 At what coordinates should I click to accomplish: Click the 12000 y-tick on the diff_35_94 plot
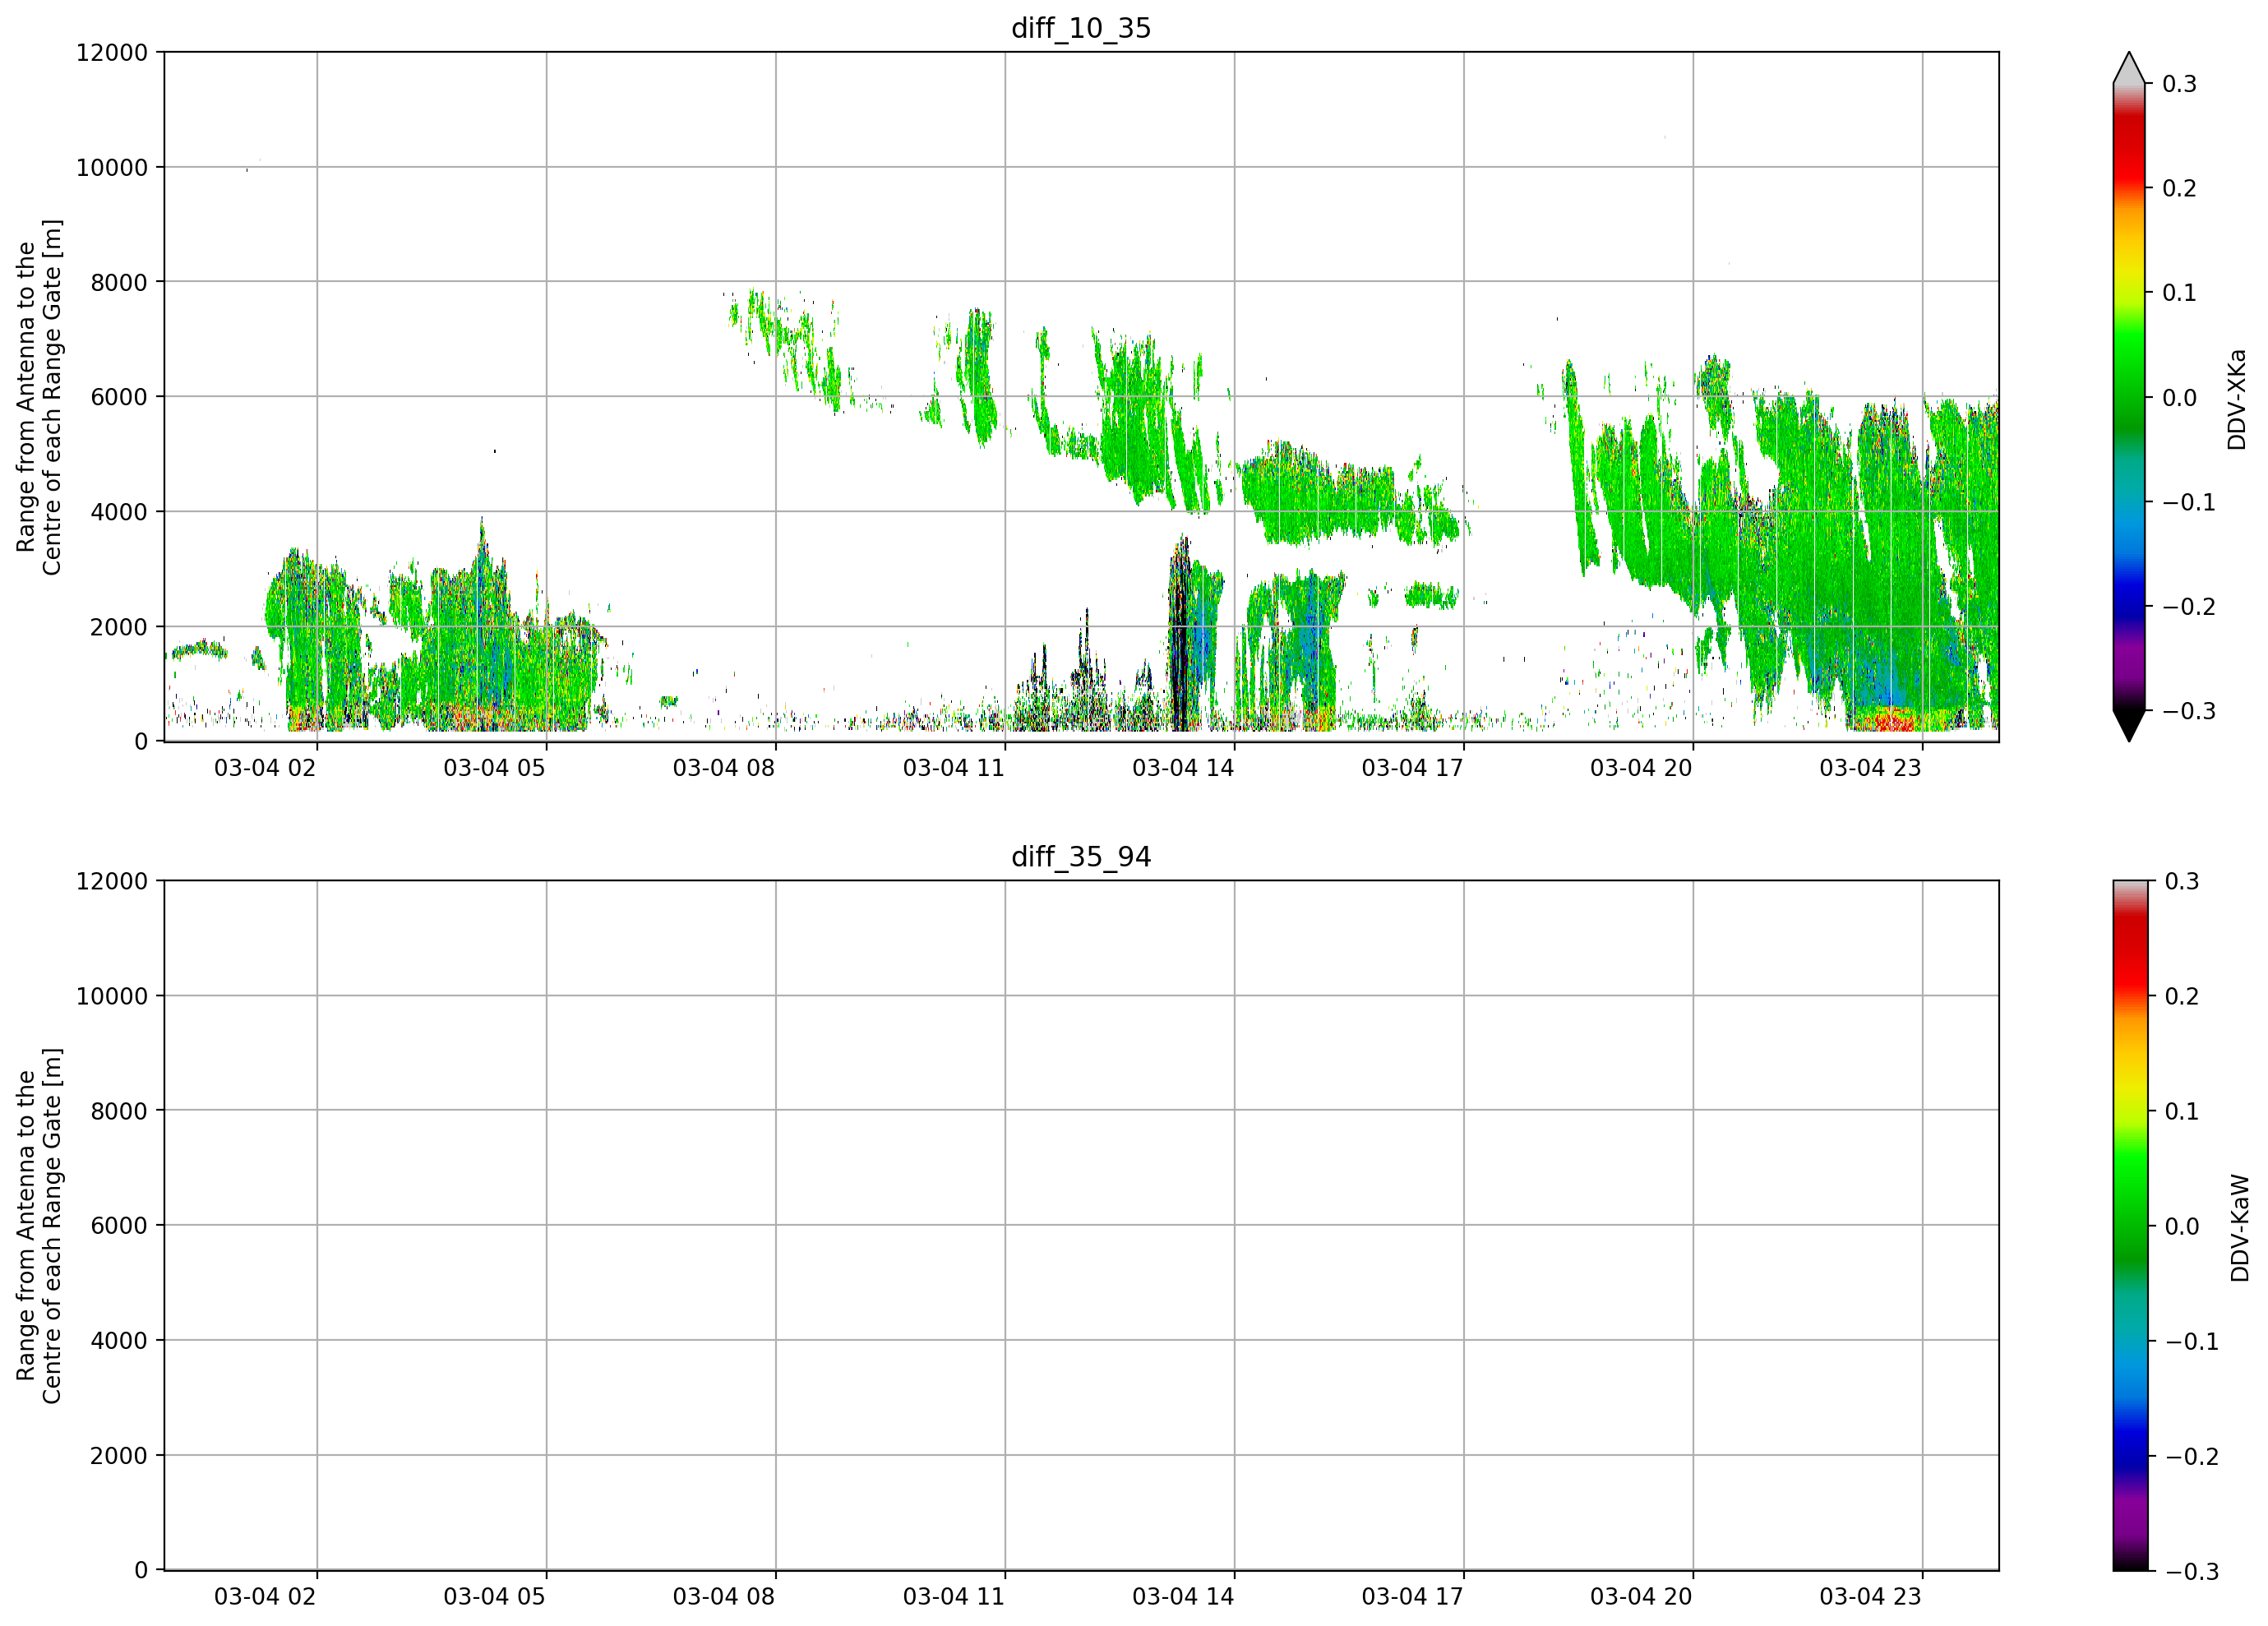pyautogui.click(x=112, y=881)
